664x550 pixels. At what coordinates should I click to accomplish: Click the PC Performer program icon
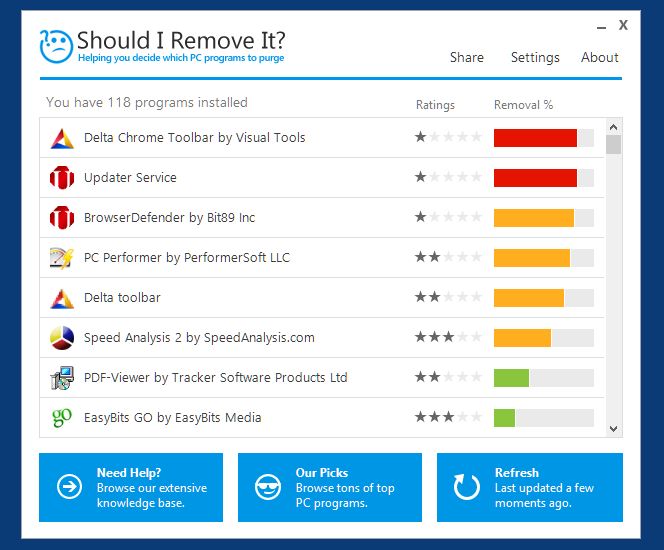coord(62,258)
